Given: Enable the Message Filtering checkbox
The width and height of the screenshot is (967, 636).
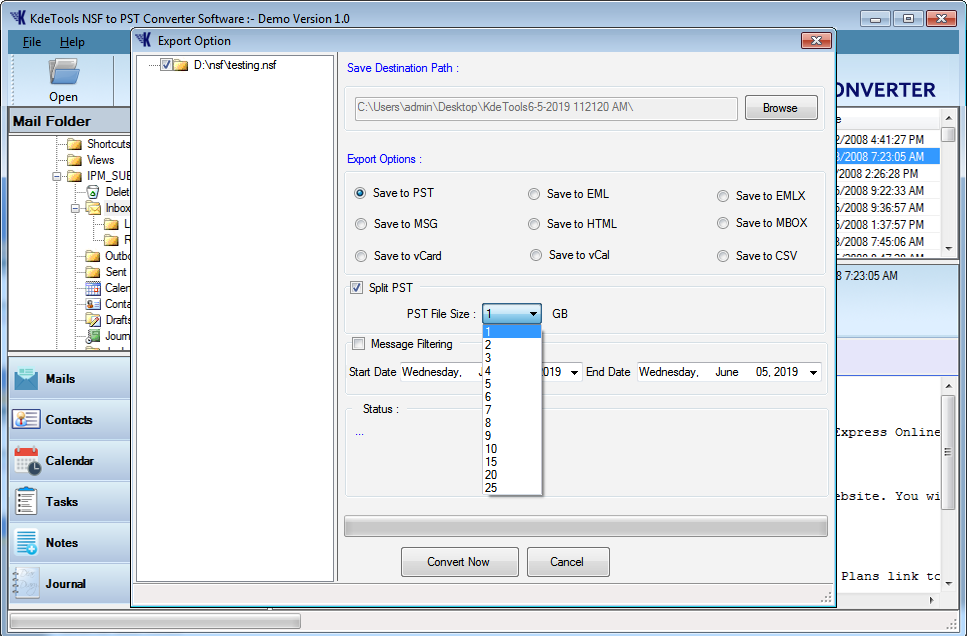Looking at the screenshot, I should tap(358, 344).
